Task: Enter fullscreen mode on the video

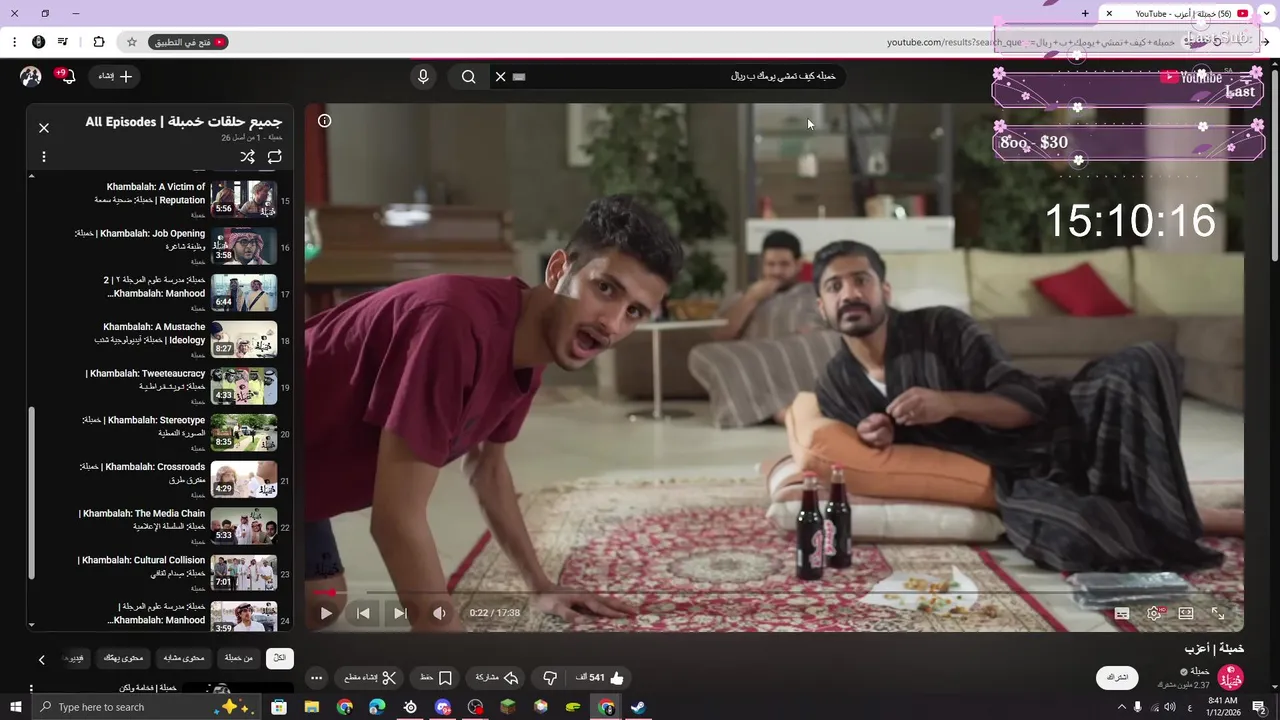Action: (1218, 613)
